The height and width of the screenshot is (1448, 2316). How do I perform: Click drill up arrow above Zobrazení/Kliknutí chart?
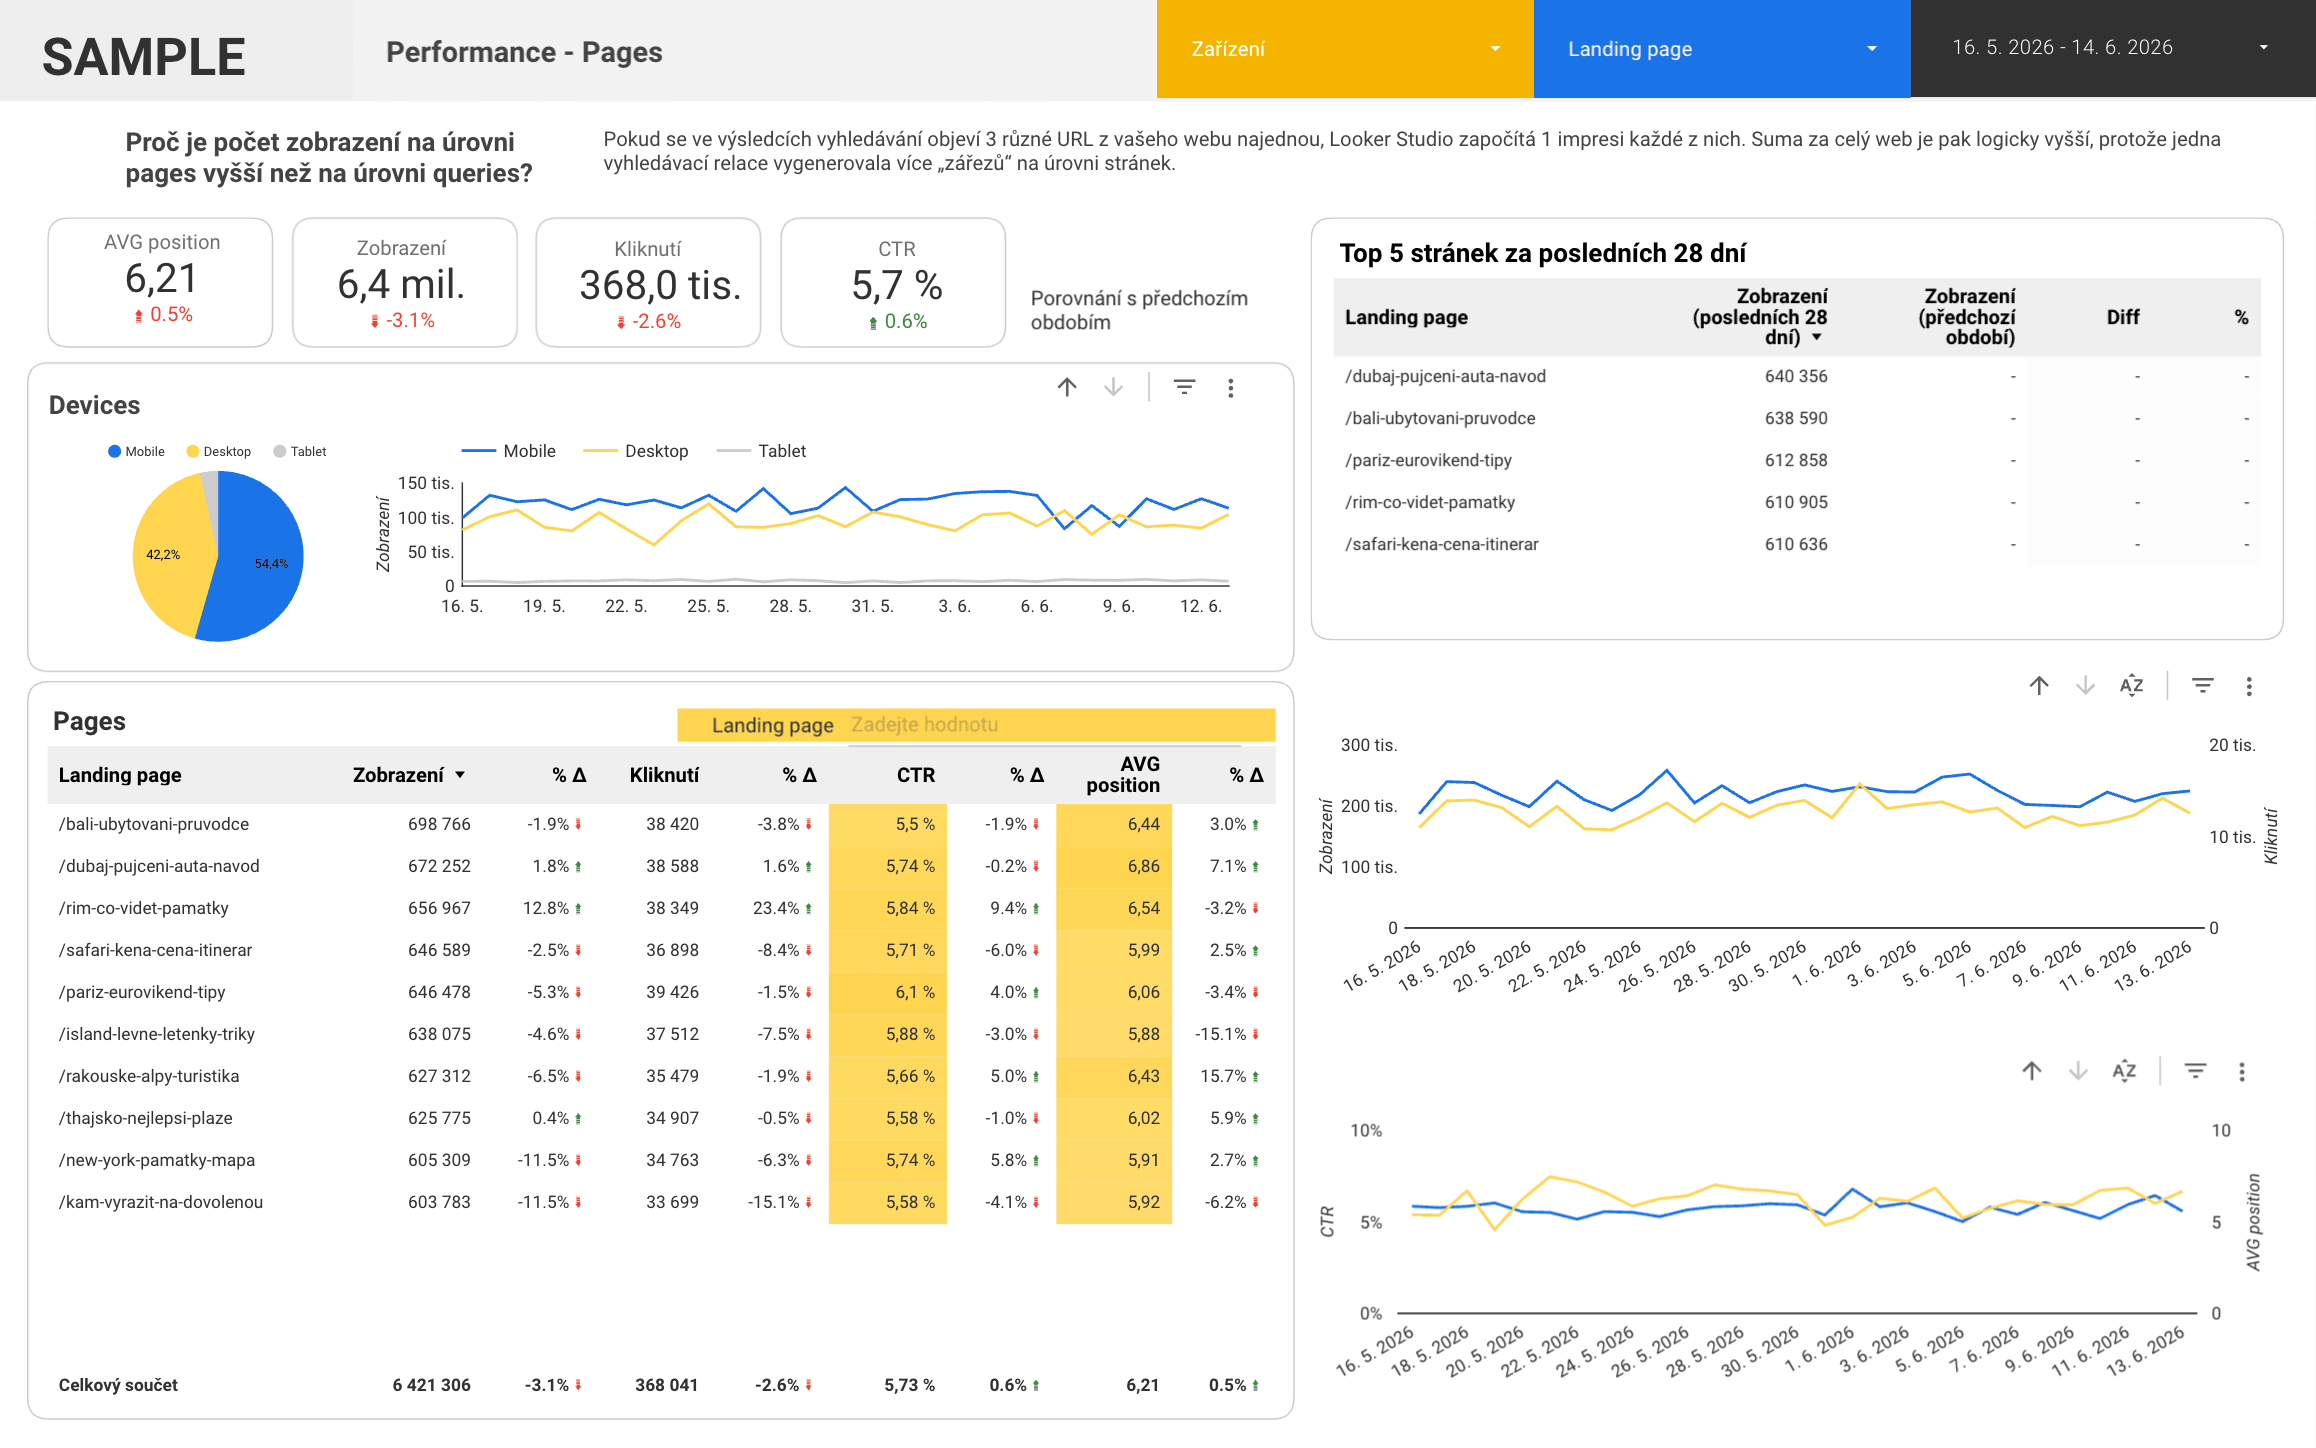point(2039,685)
